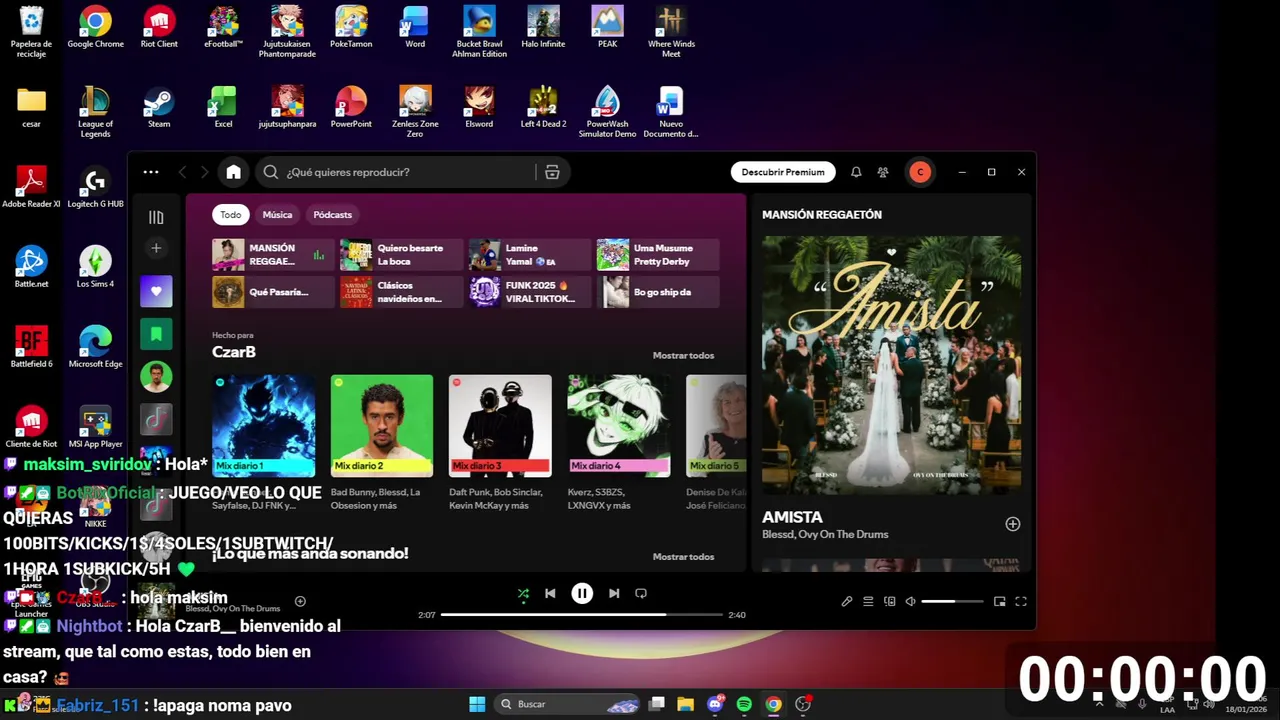The height and width of the screenshot is (720, 1280).
Task: Open Spotify three-dot menu
Action: (151, 172)
